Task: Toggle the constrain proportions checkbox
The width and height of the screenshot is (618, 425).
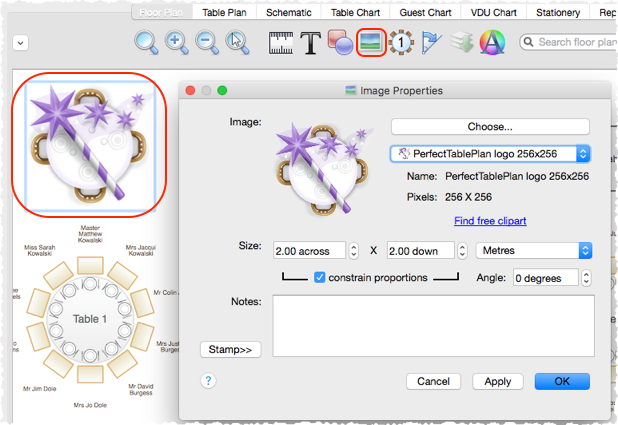Action: pos(320,278)
